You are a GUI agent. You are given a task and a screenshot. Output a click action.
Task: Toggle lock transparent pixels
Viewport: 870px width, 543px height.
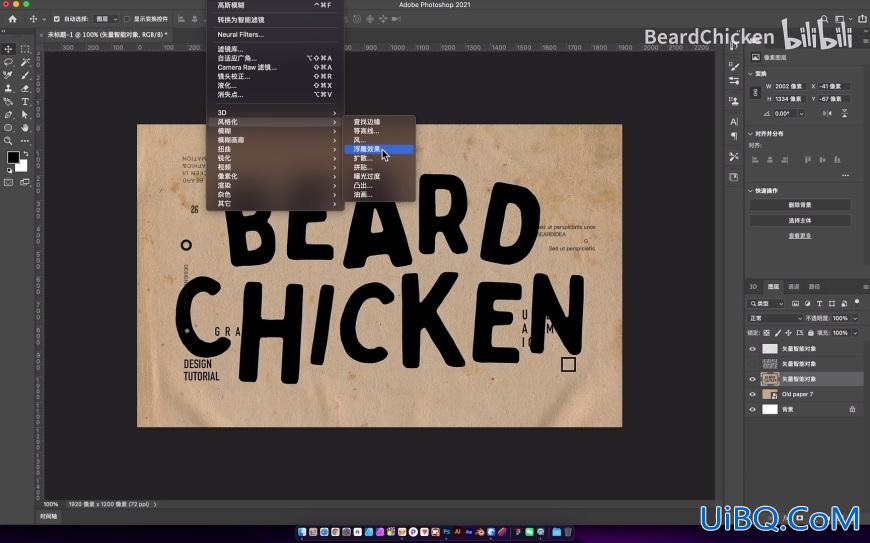pos(766,333)
